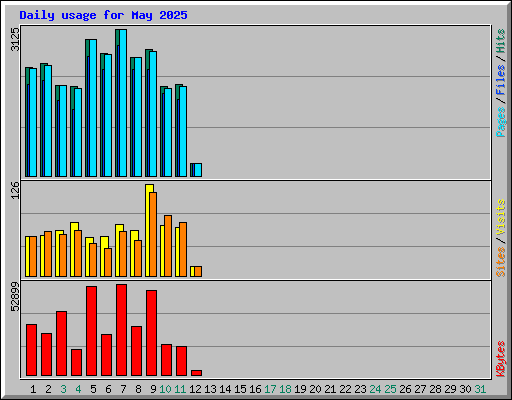The image size is (512, 400).
Task: Click the day 29 axis label
Action: (450, 389)
